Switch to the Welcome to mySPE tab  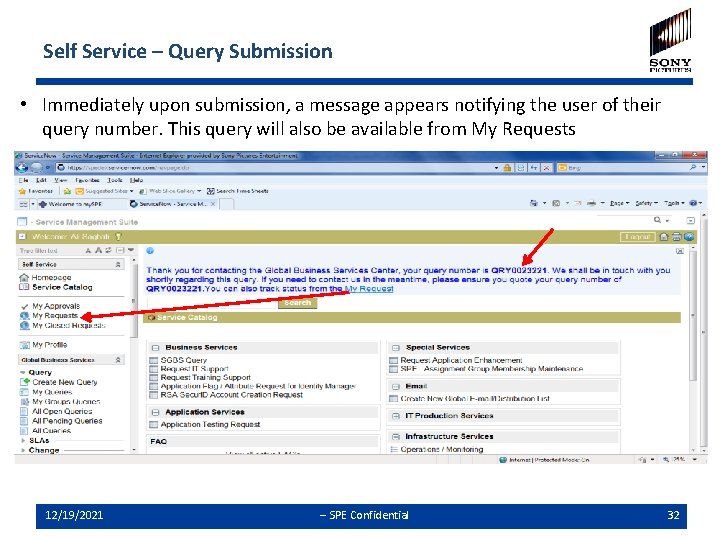pyautogui.click(x=76, y=204)
